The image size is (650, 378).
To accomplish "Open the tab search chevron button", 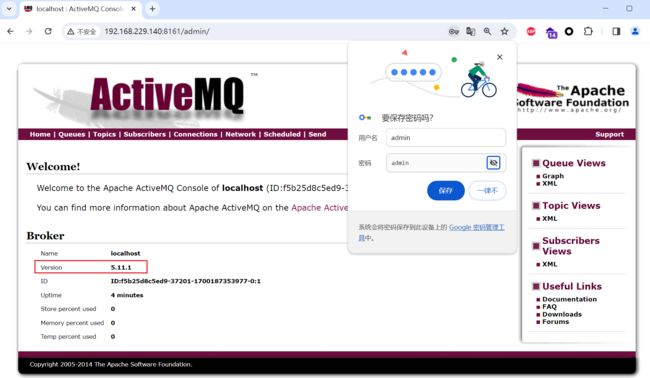I will point(9,8).
